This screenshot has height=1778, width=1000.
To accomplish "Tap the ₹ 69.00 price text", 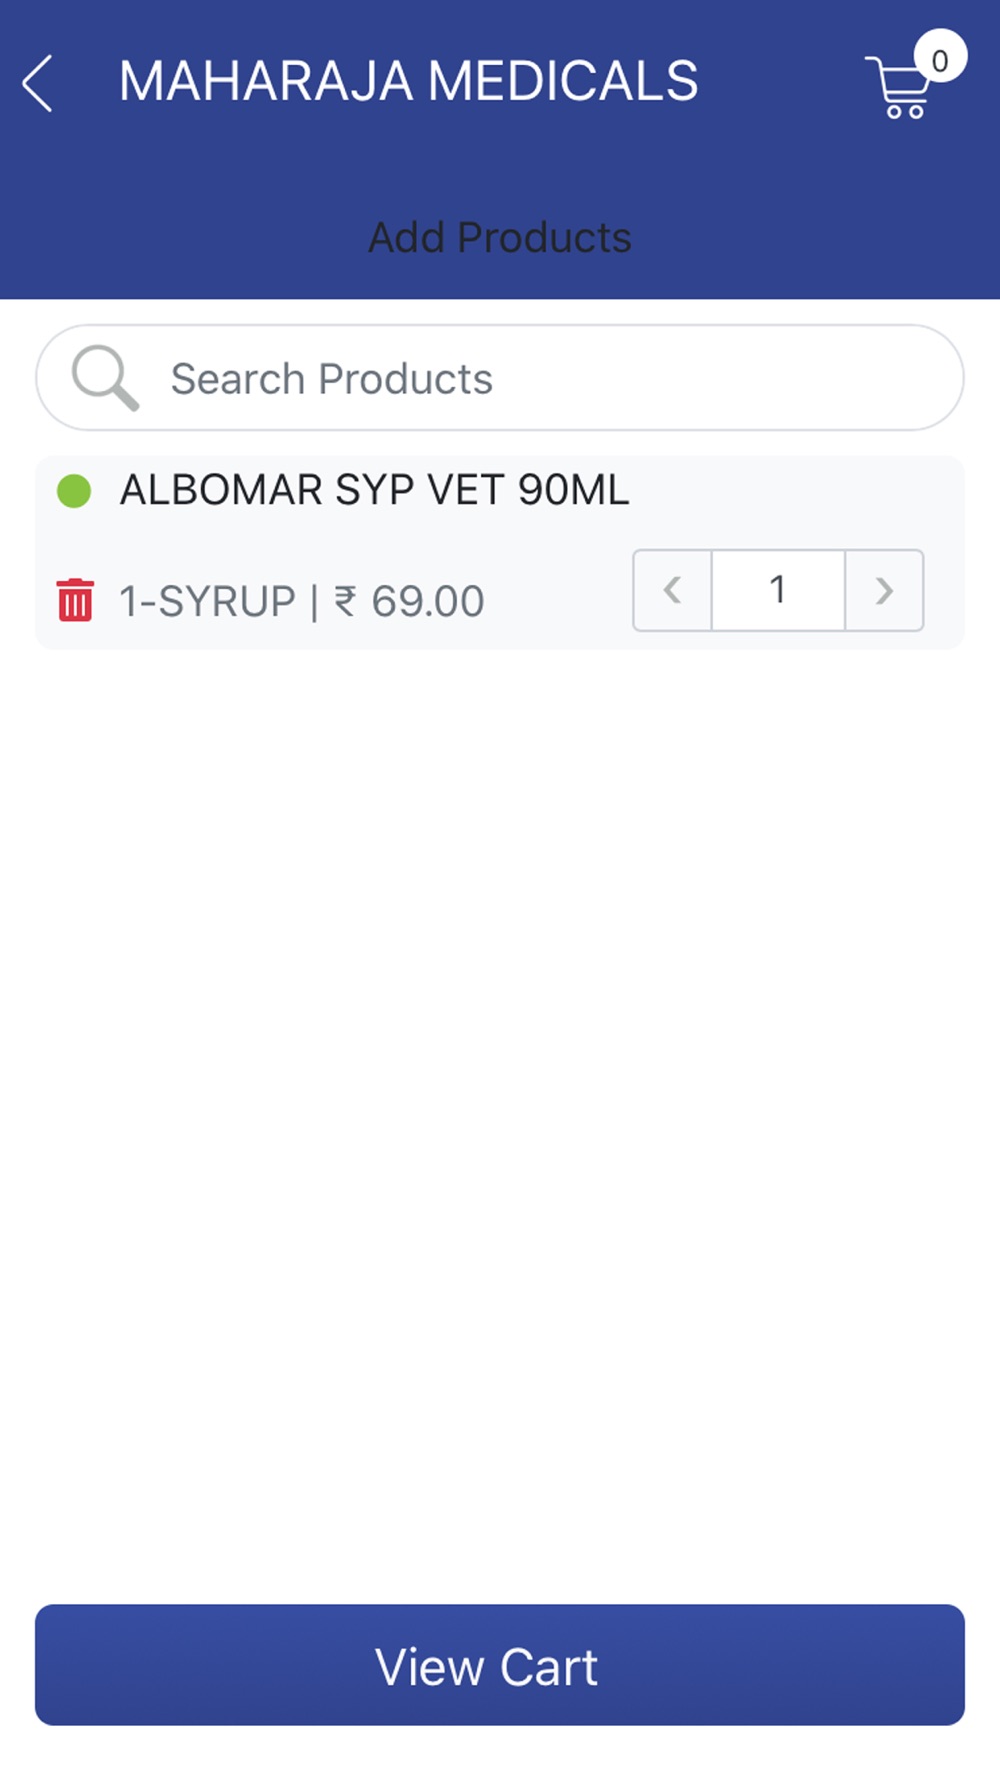I will (409, 602).
